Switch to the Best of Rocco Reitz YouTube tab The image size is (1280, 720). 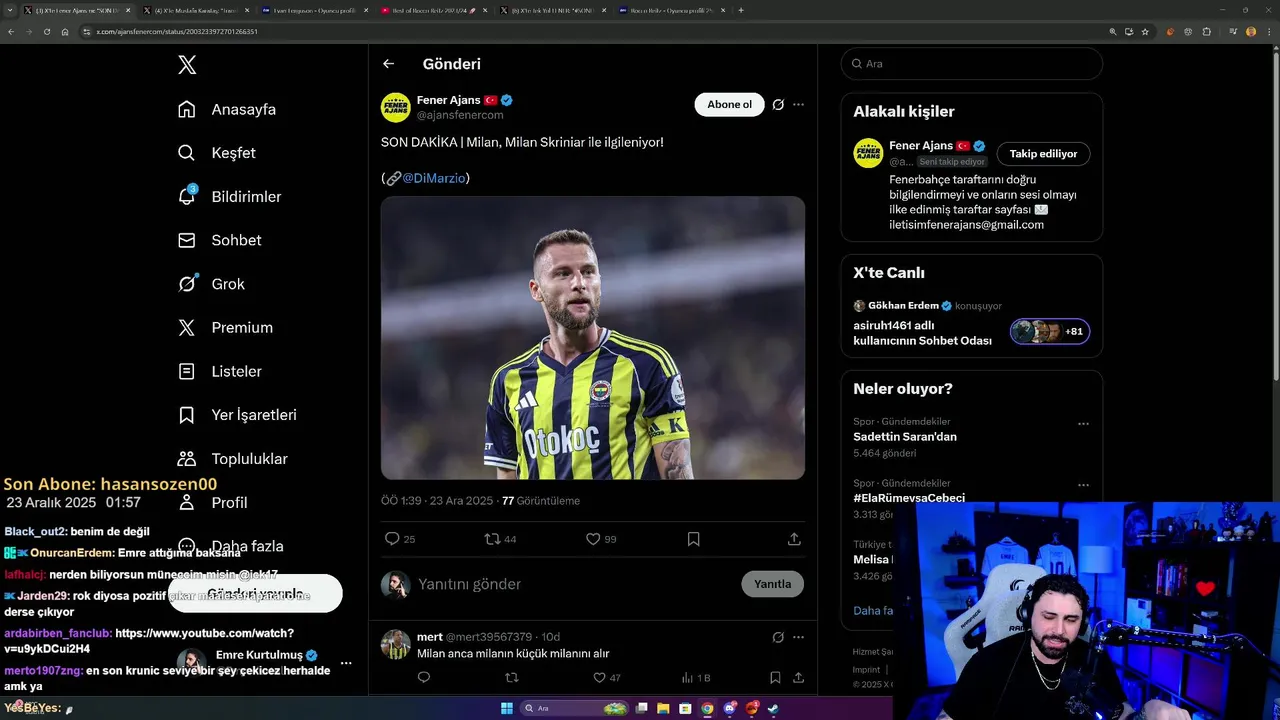tap(433, 10)
